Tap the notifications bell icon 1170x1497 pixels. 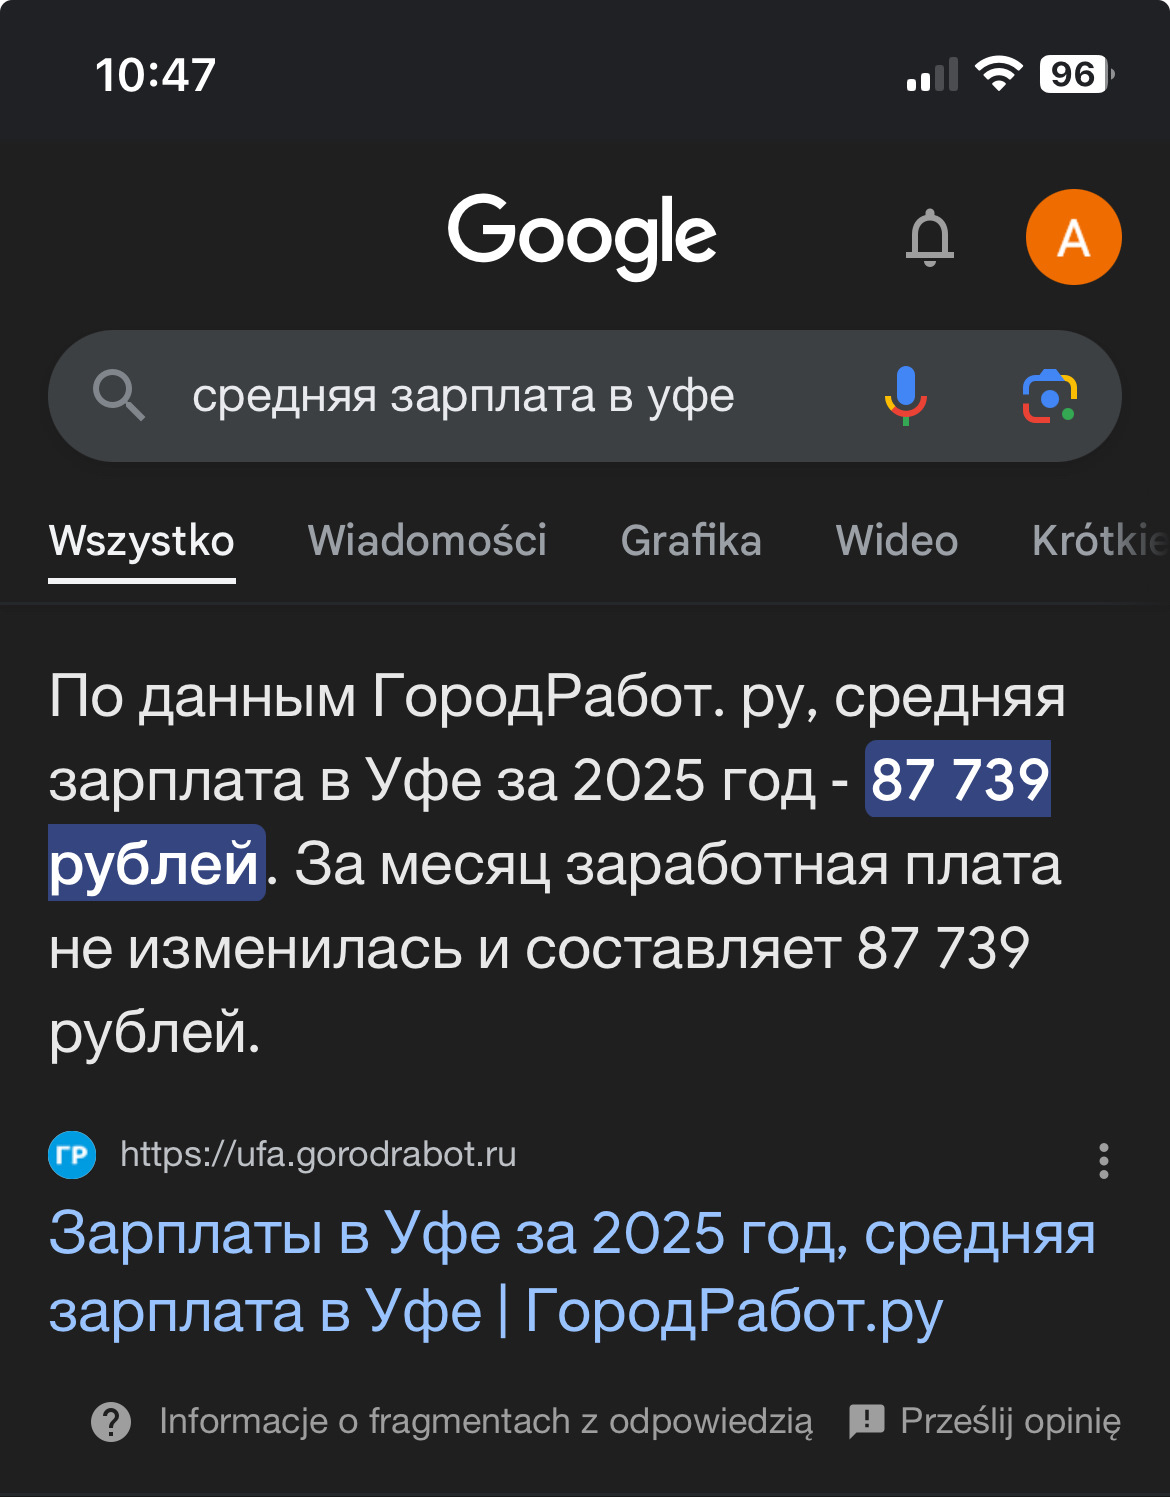[x=930, y=238]
